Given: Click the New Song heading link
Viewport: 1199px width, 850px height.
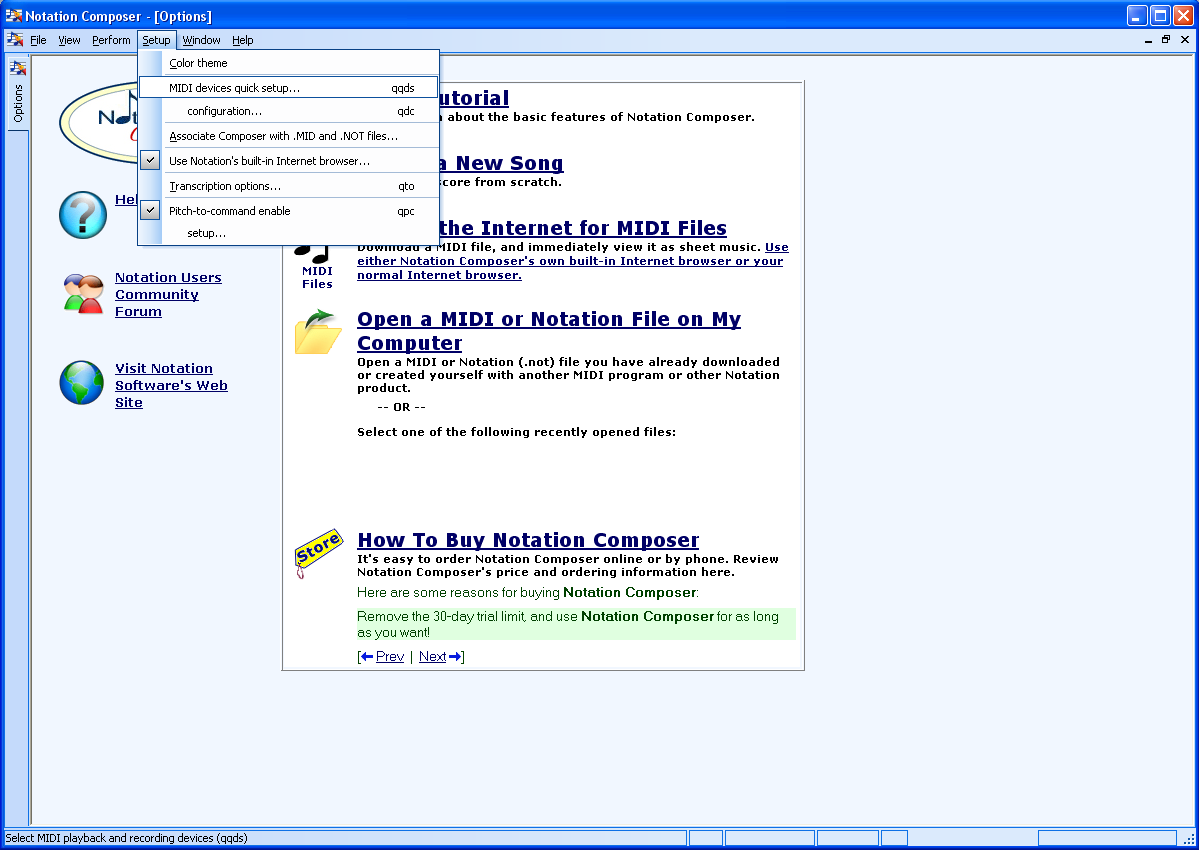Looking at the screenshot, I should 502,163.
